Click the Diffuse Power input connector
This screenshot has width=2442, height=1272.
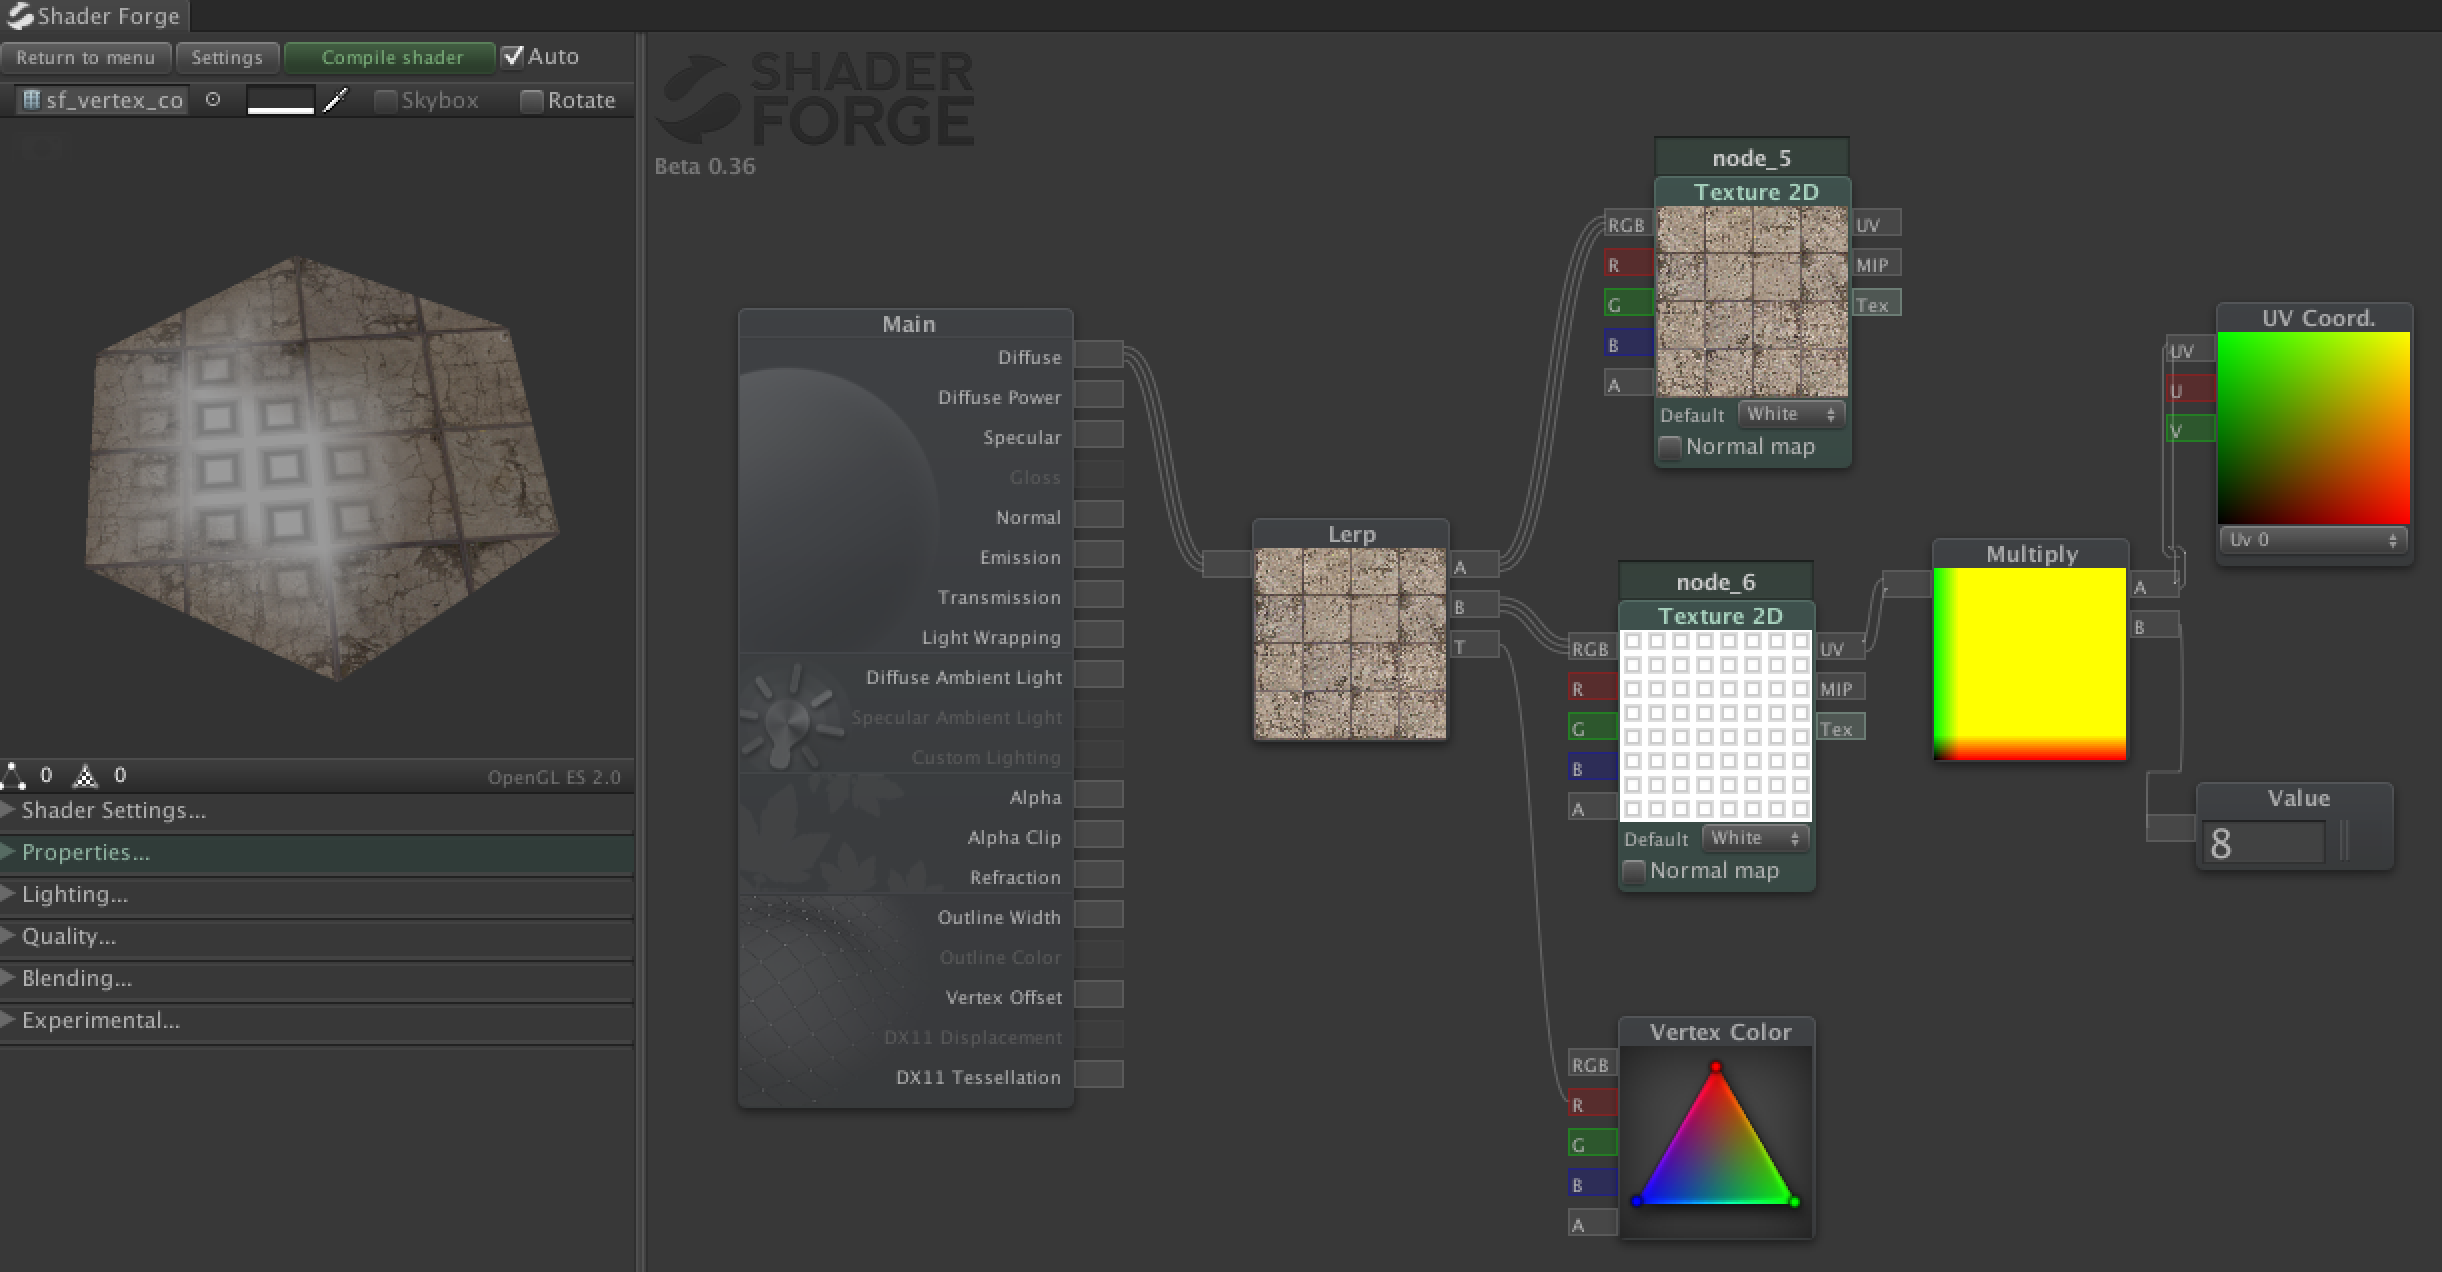pyautogui.click(x=1099, y=395)
